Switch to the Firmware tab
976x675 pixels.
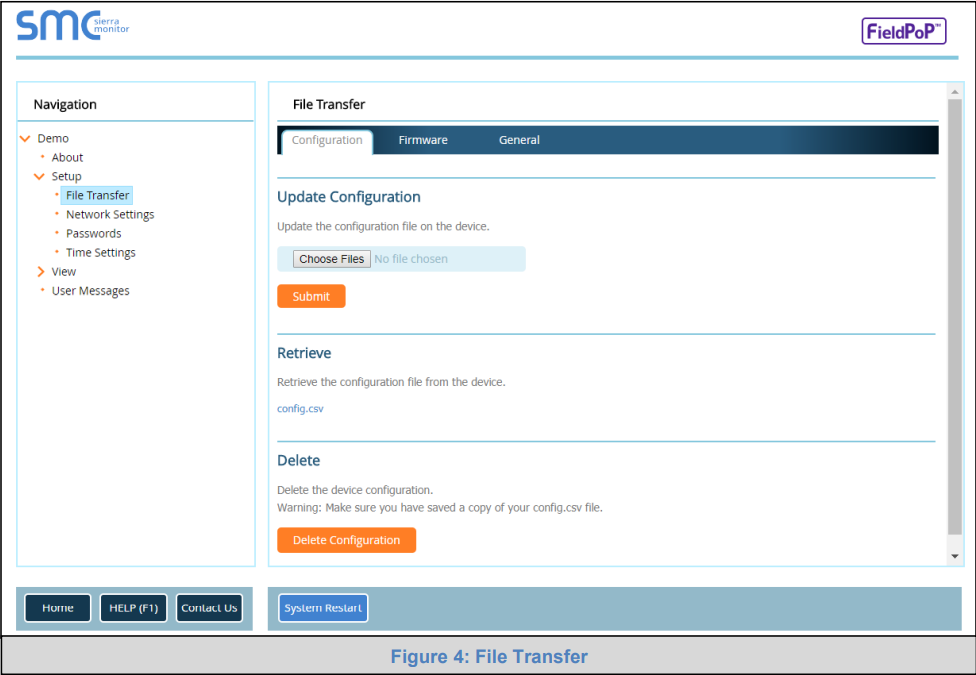pos(423,141)
